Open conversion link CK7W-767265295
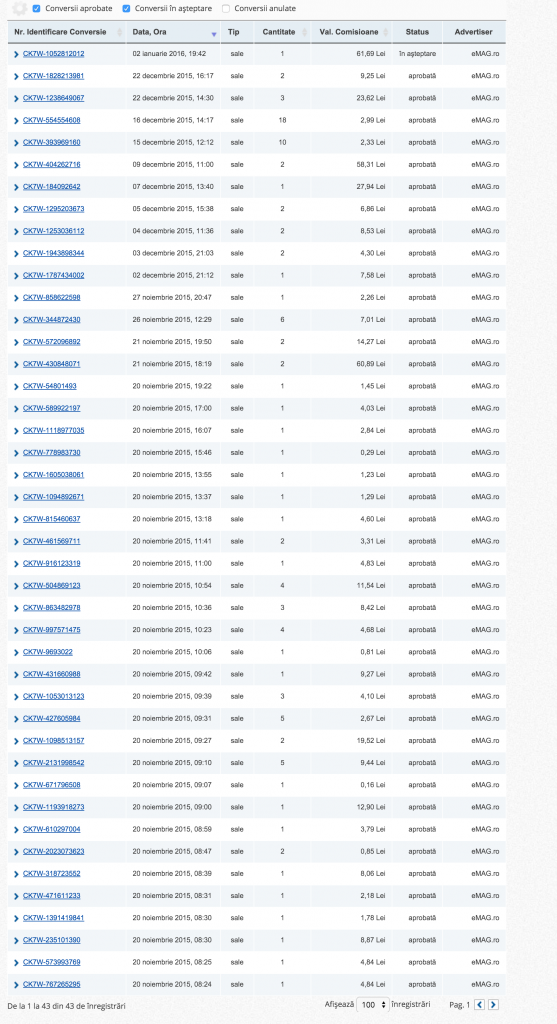This screenshot has width=557, height=1024. click(x=52, y=984)
